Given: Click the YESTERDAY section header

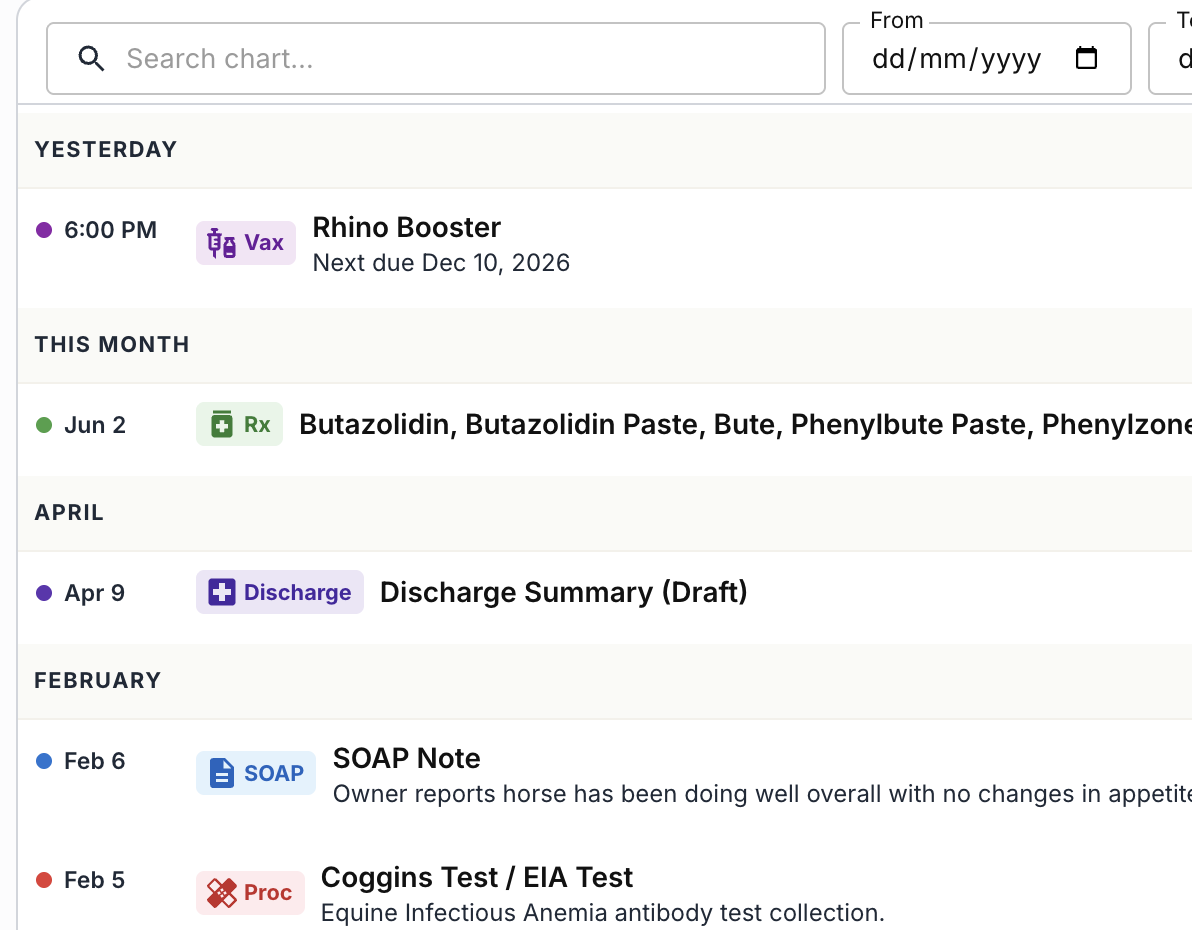Looking at the screenshot, I should pyautogui.click(x=106, y=149).
